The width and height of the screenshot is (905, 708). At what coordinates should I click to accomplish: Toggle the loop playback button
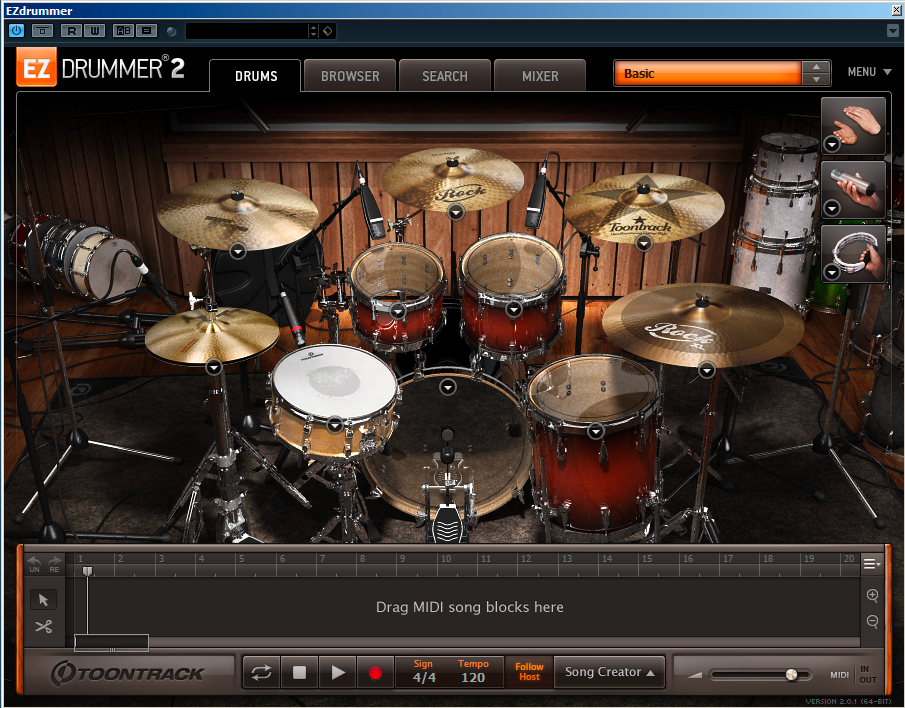[261, 672]
